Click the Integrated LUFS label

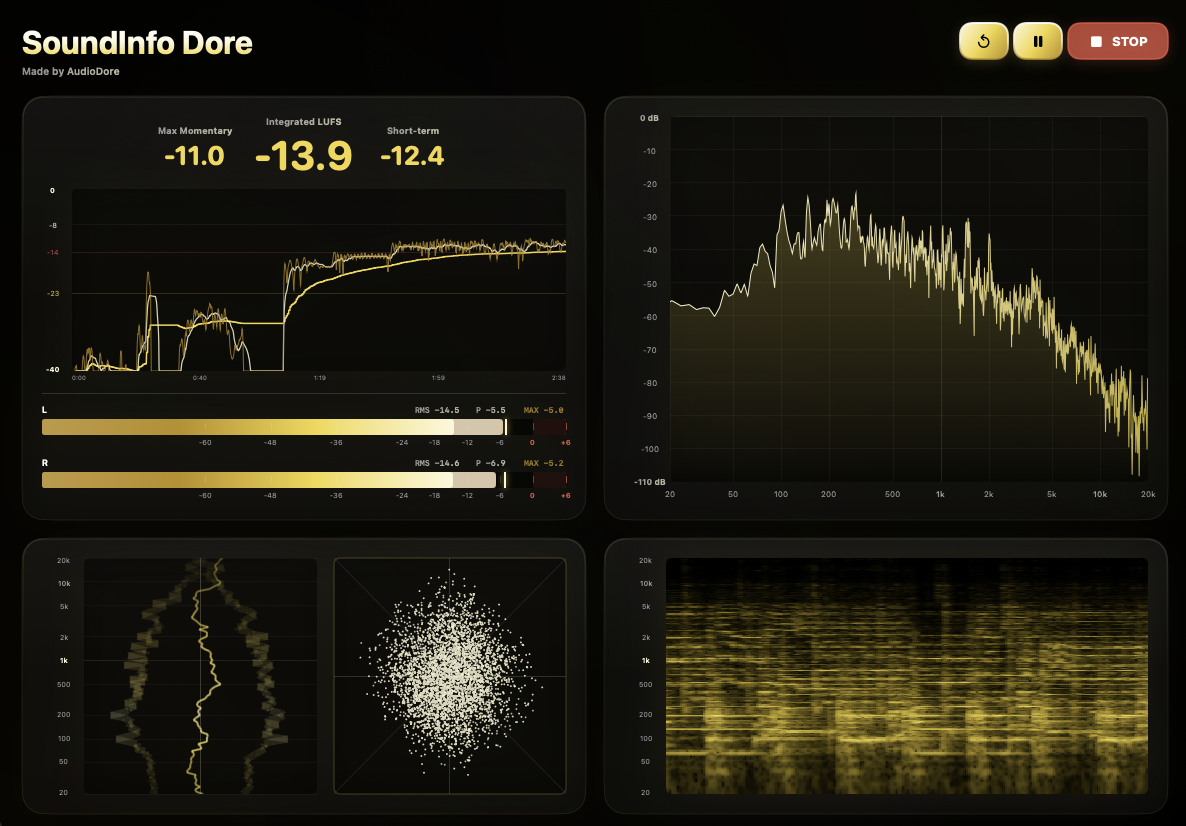pos(303,122)
